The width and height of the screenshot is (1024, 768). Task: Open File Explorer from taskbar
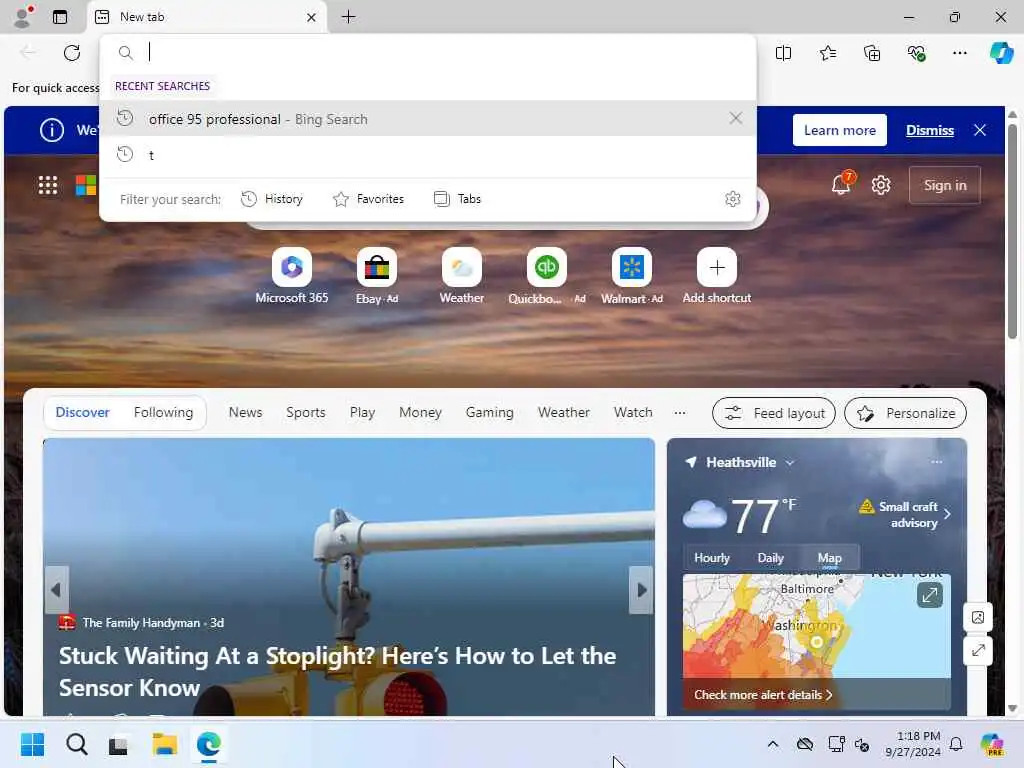coord(165,744)
